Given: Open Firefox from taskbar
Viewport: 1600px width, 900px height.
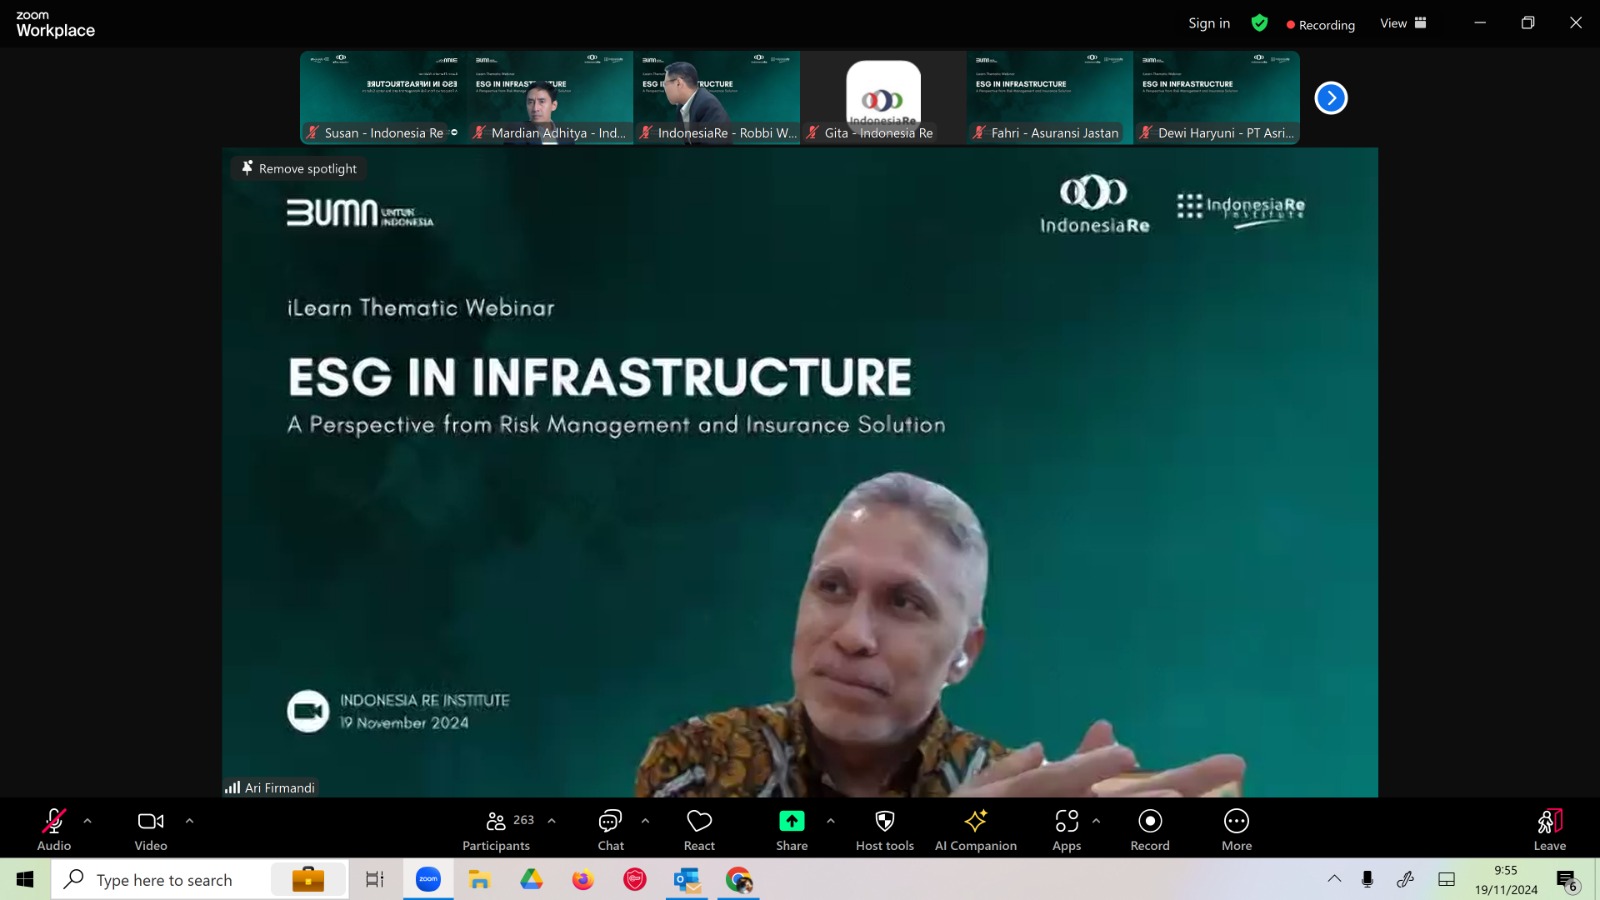Looking at the screenshot, I should click(583, 879).
